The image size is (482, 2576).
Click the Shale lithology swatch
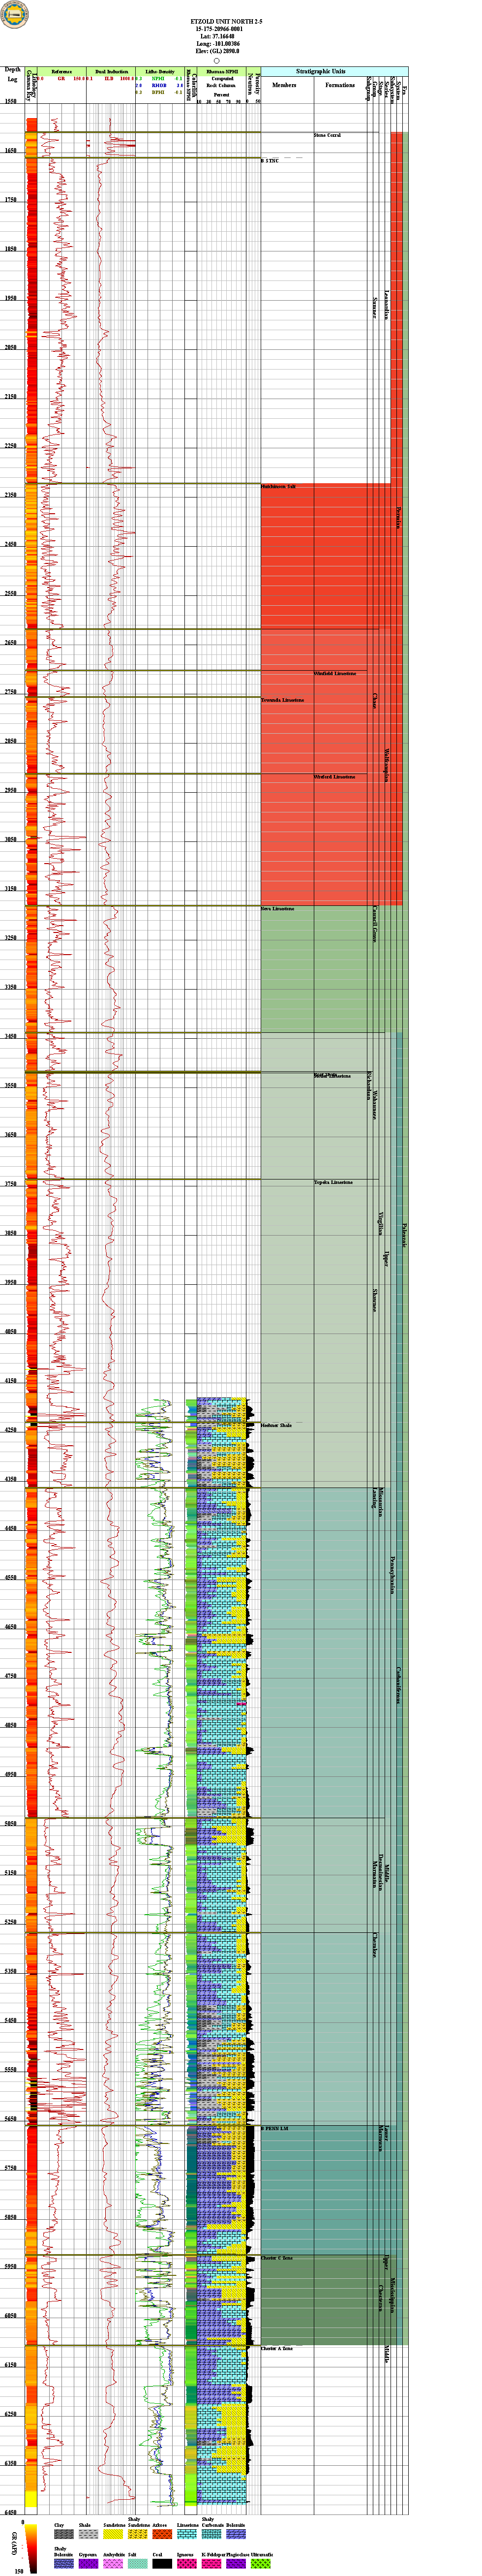[x=88, y=2535]
